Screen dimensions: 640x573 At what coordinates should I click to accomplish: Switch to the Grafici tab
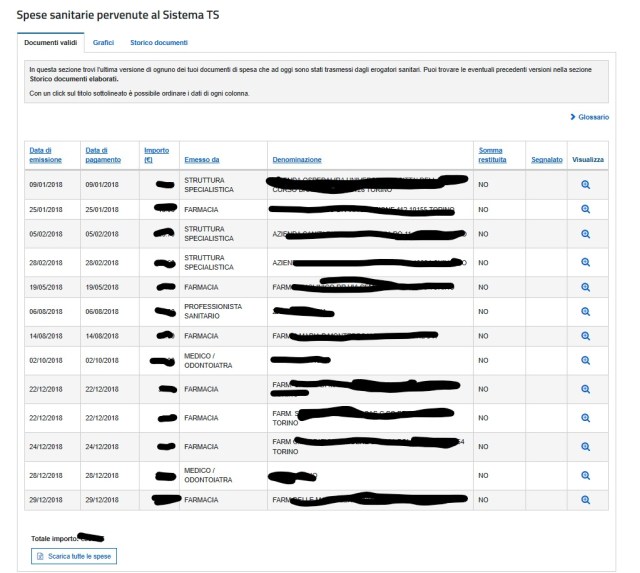pos(103,43)
